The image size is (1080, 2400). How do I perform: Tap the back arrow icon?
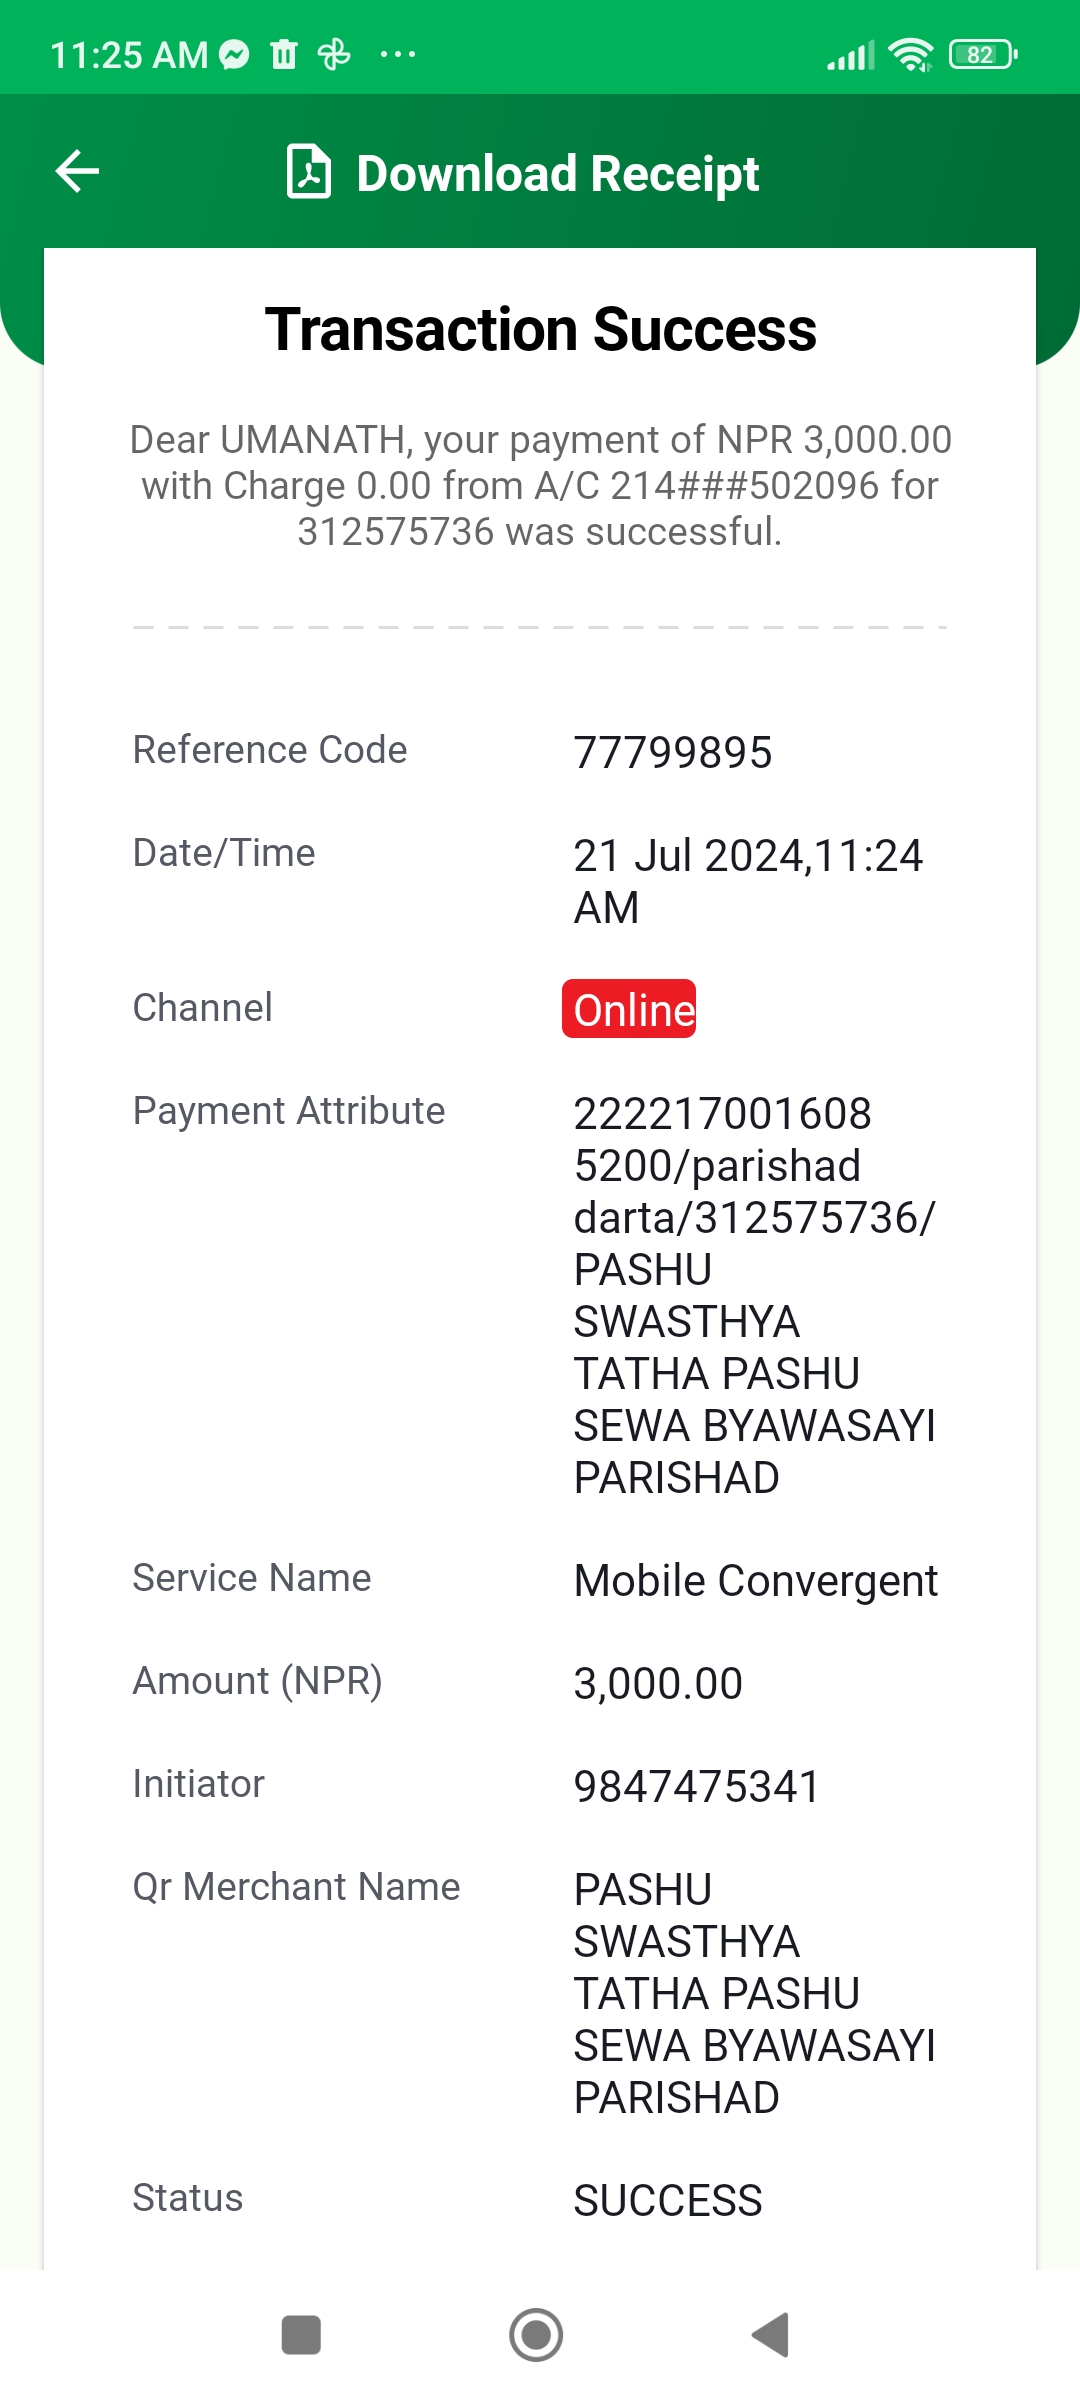(77, 171)
